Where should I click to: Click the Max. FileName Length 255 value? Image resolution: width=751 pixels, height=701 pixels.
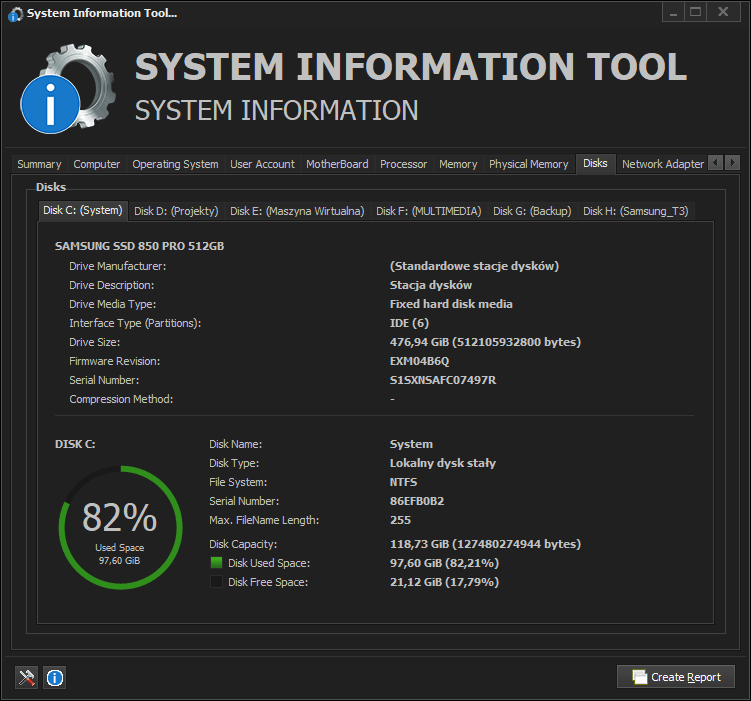[400, 520]
